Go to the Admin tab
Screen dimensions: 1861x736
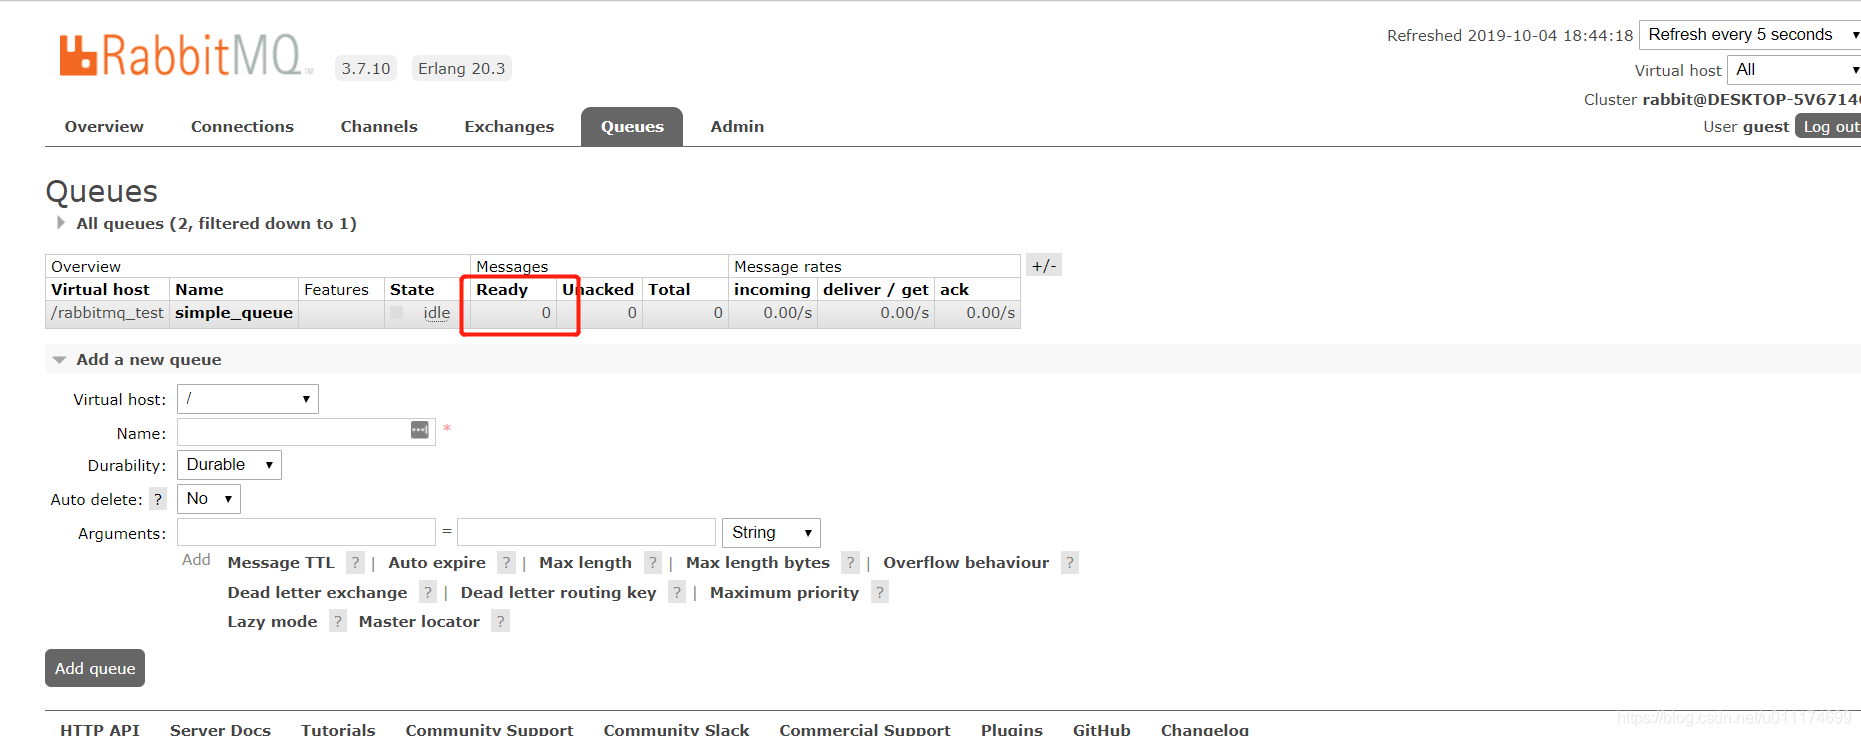(x=737, y=127)
